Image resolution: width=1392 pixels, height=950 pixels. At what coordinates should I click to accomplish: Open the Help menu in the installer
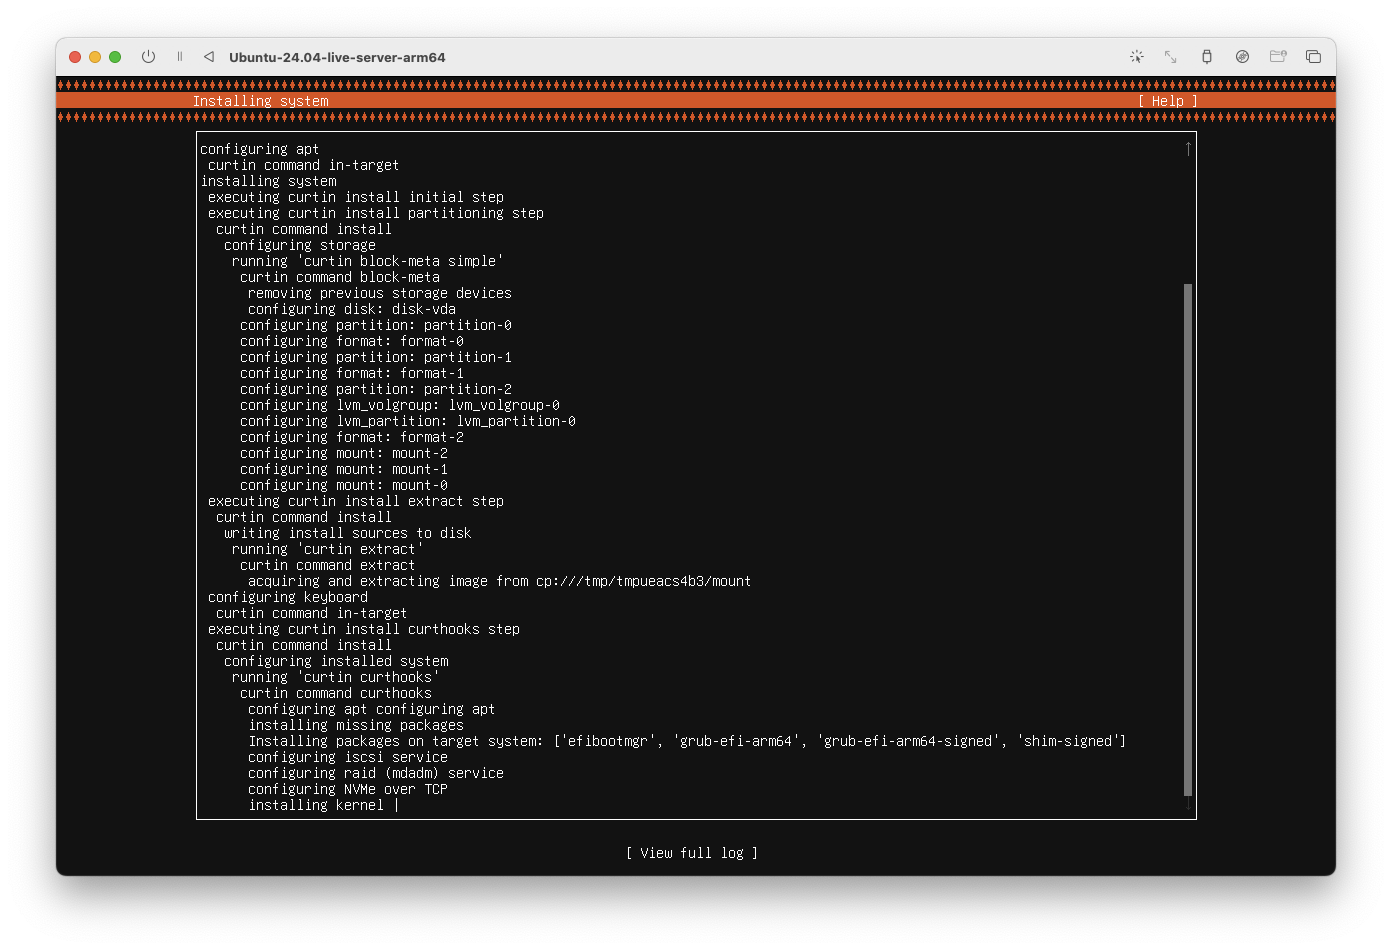point(1168,101)
